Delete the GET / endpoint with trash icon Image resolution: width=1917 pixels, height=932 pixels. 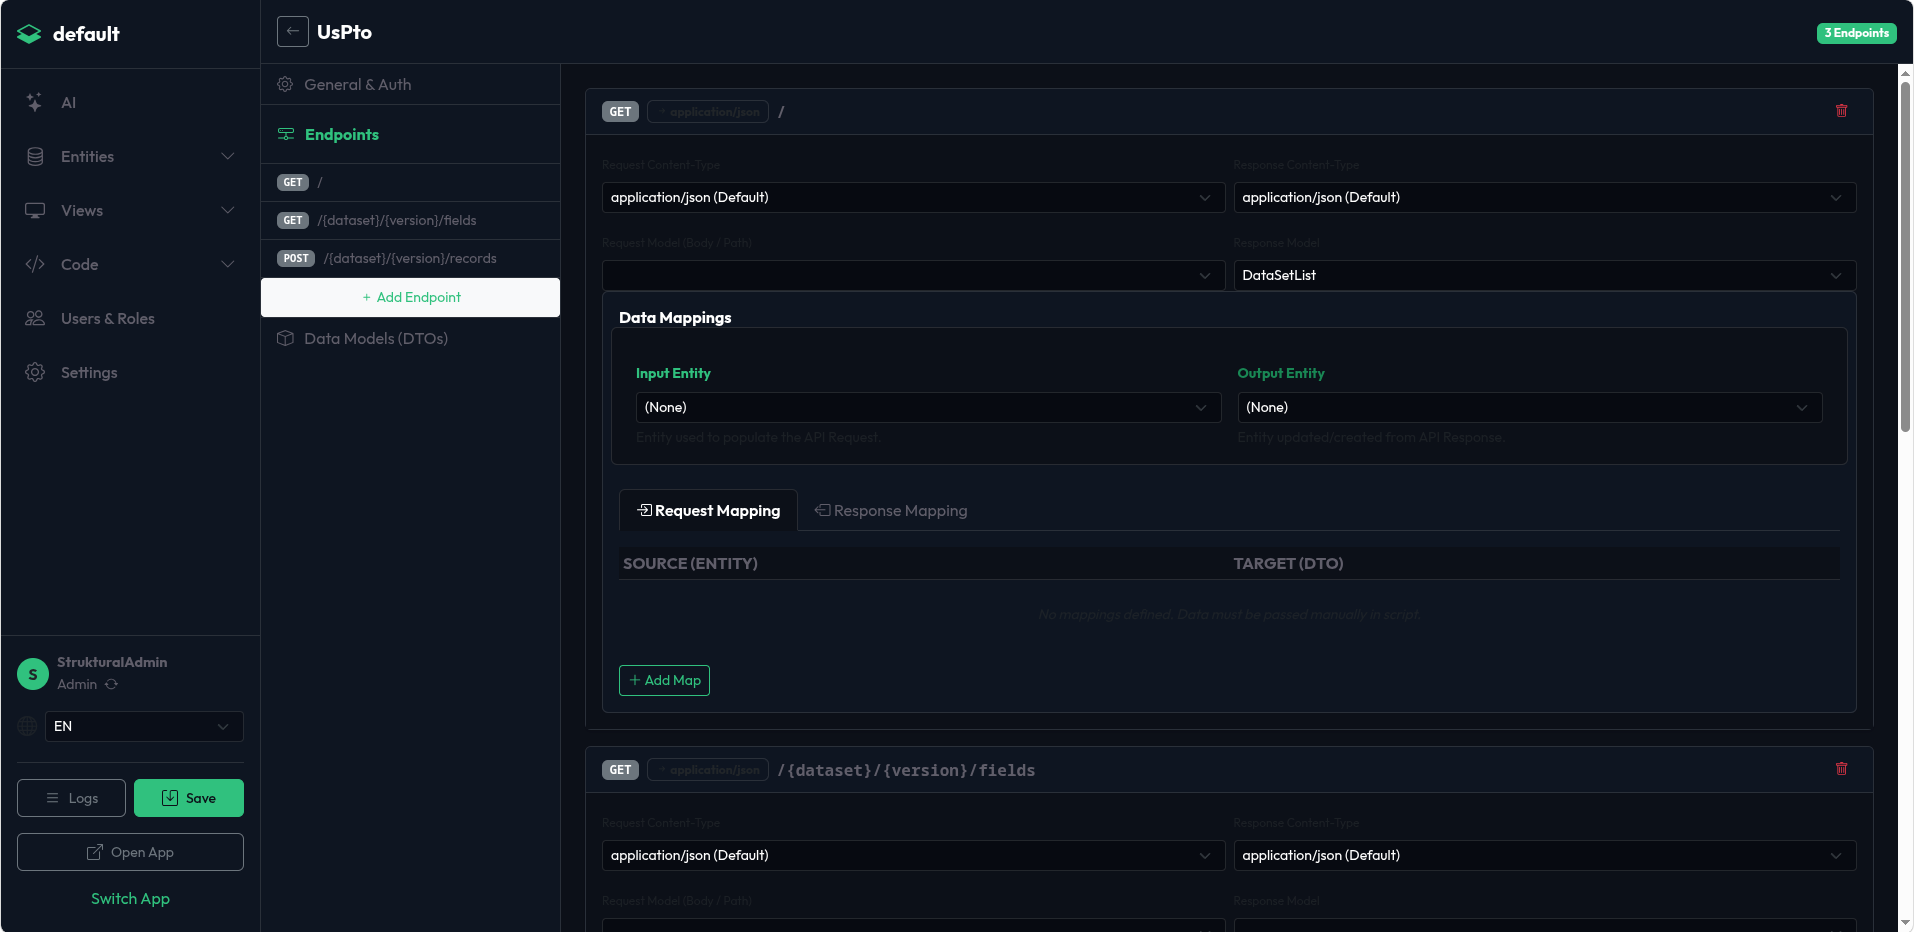point(1841,111)
